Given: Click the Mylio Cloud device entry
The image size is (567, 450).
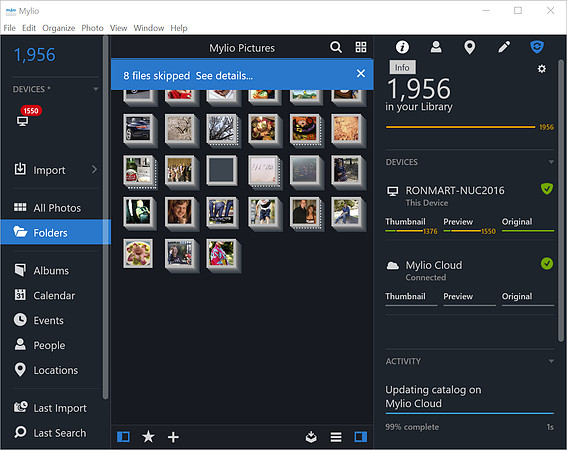Looking at the screenshot, I should 434,265.
